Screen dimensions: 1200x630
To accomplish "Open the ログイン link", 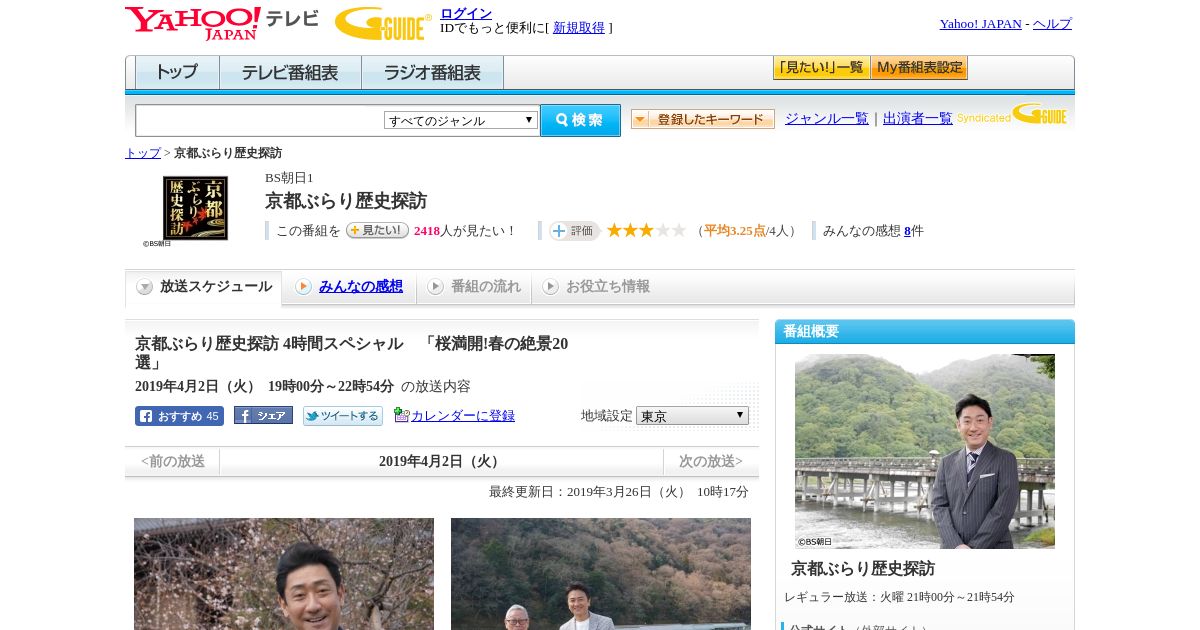I will click(x=466, y=13).
